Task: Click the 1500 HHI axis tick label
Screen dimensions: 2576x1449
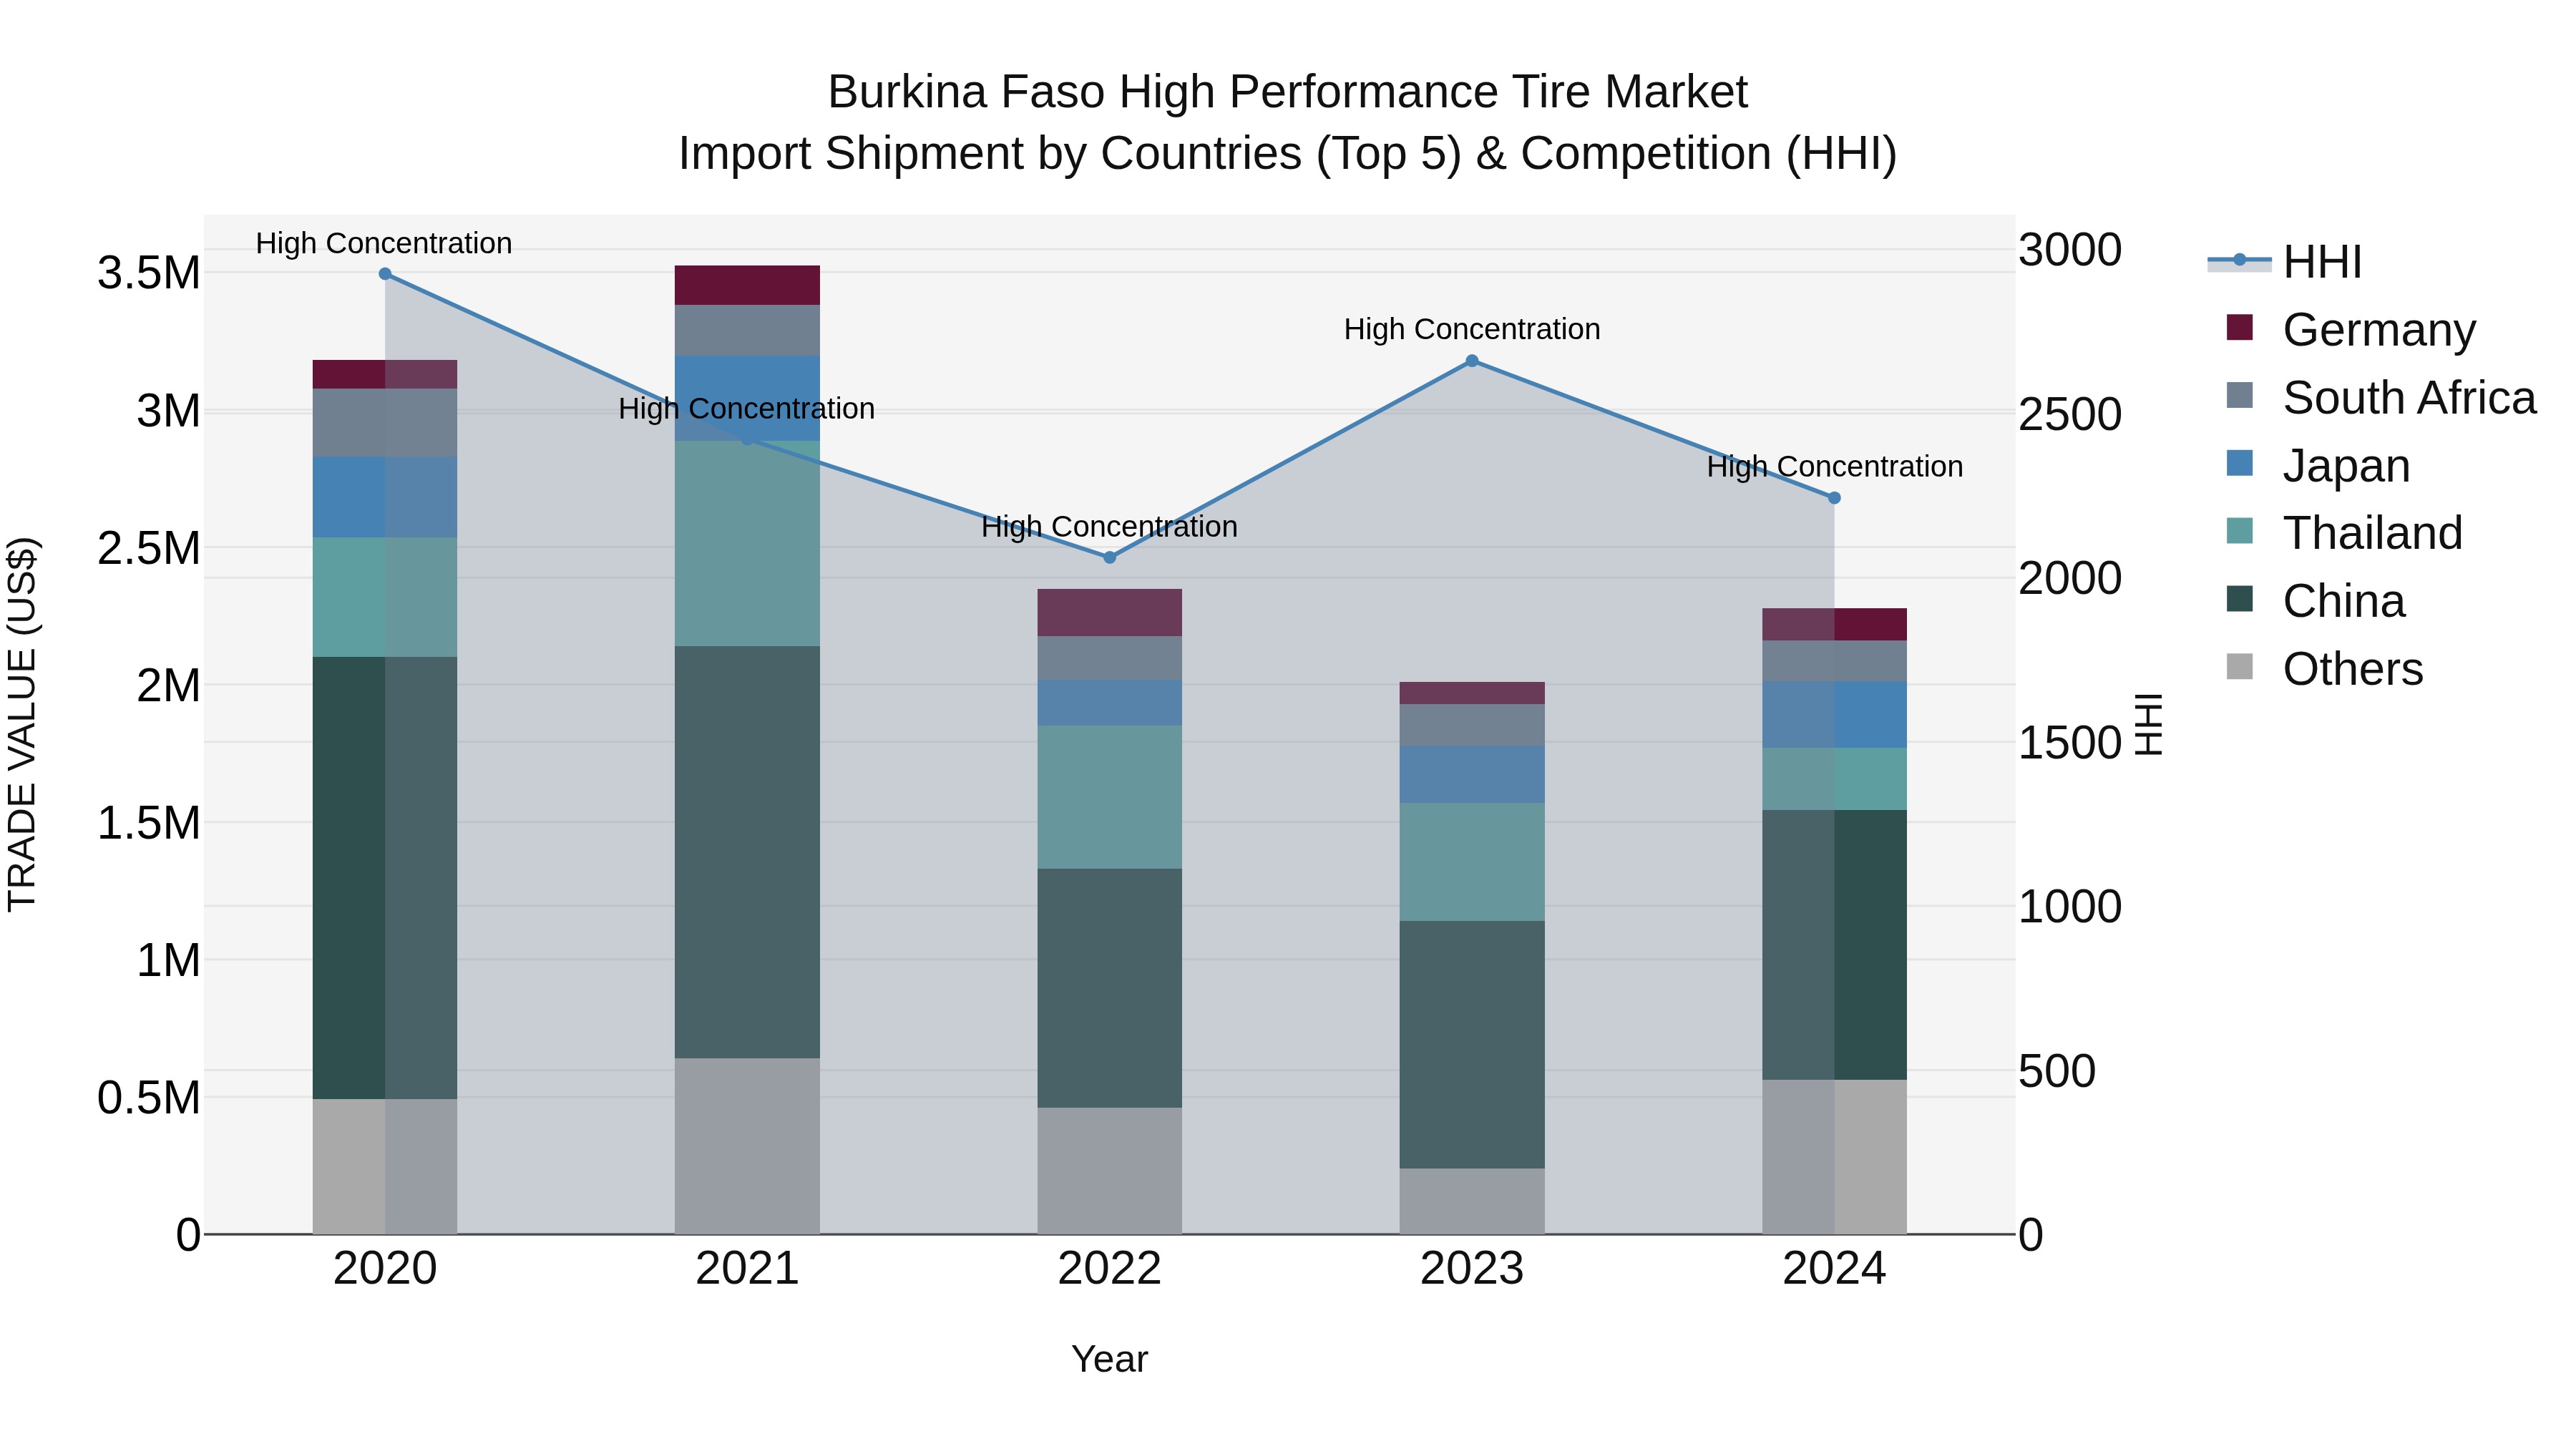Action: tap(2070, 743)
